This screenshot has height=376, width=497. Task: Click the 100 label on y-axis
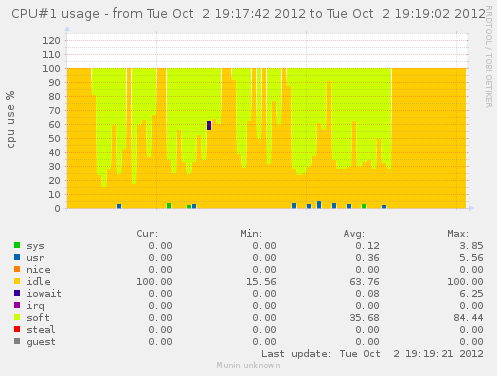(x=51, y=69)
